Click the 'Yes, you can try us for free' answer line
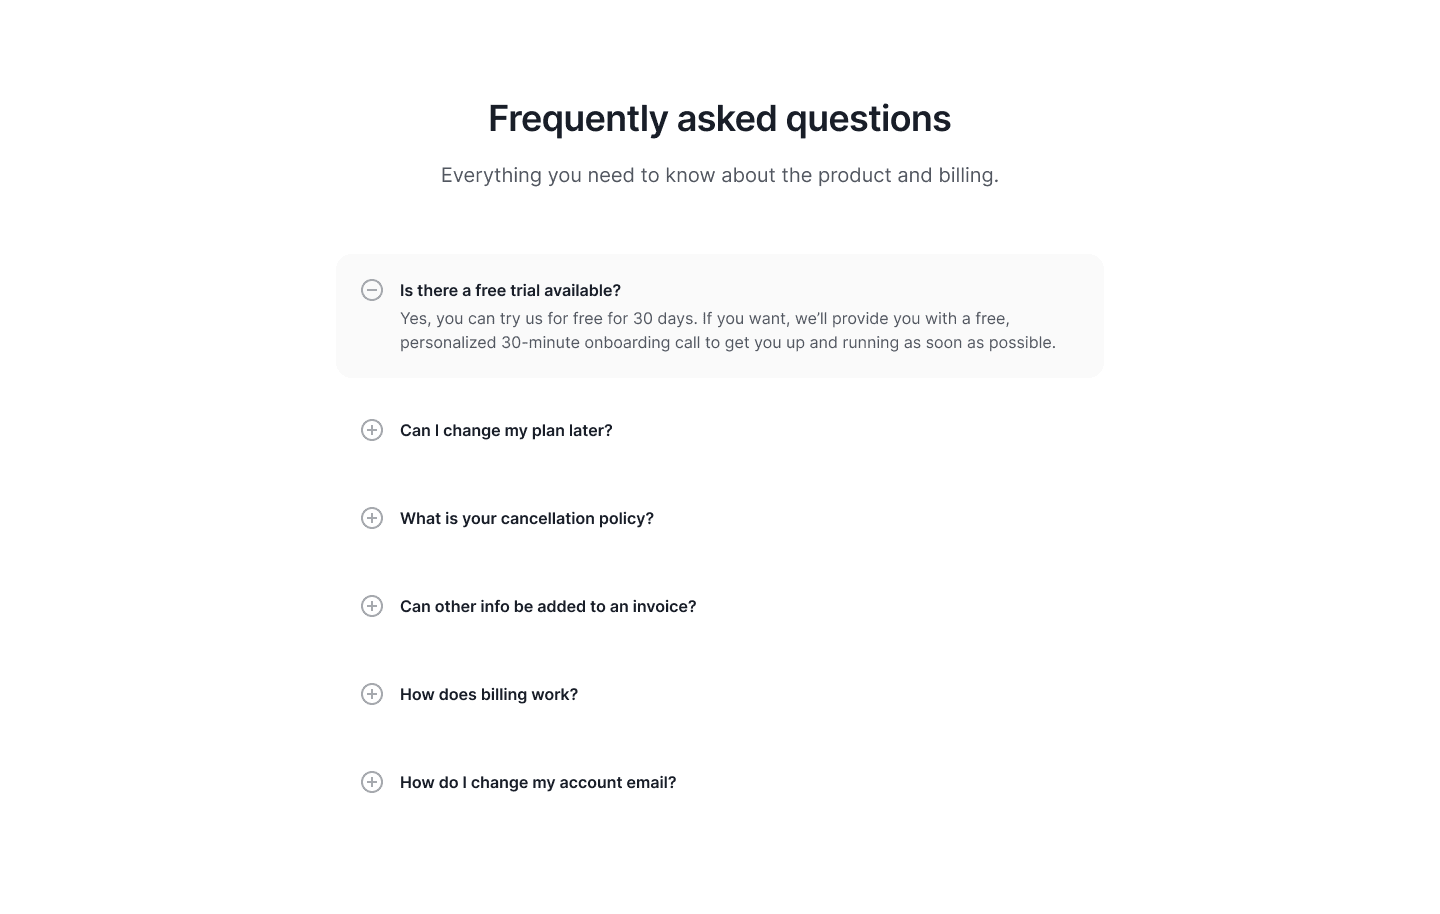 click(x=705, y=318)
